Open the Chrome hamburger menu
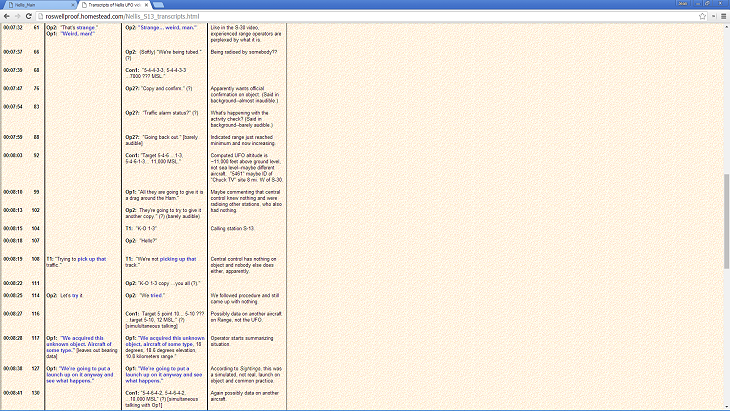The height and width of the screenshot is (411, 730). pos(721,17)
